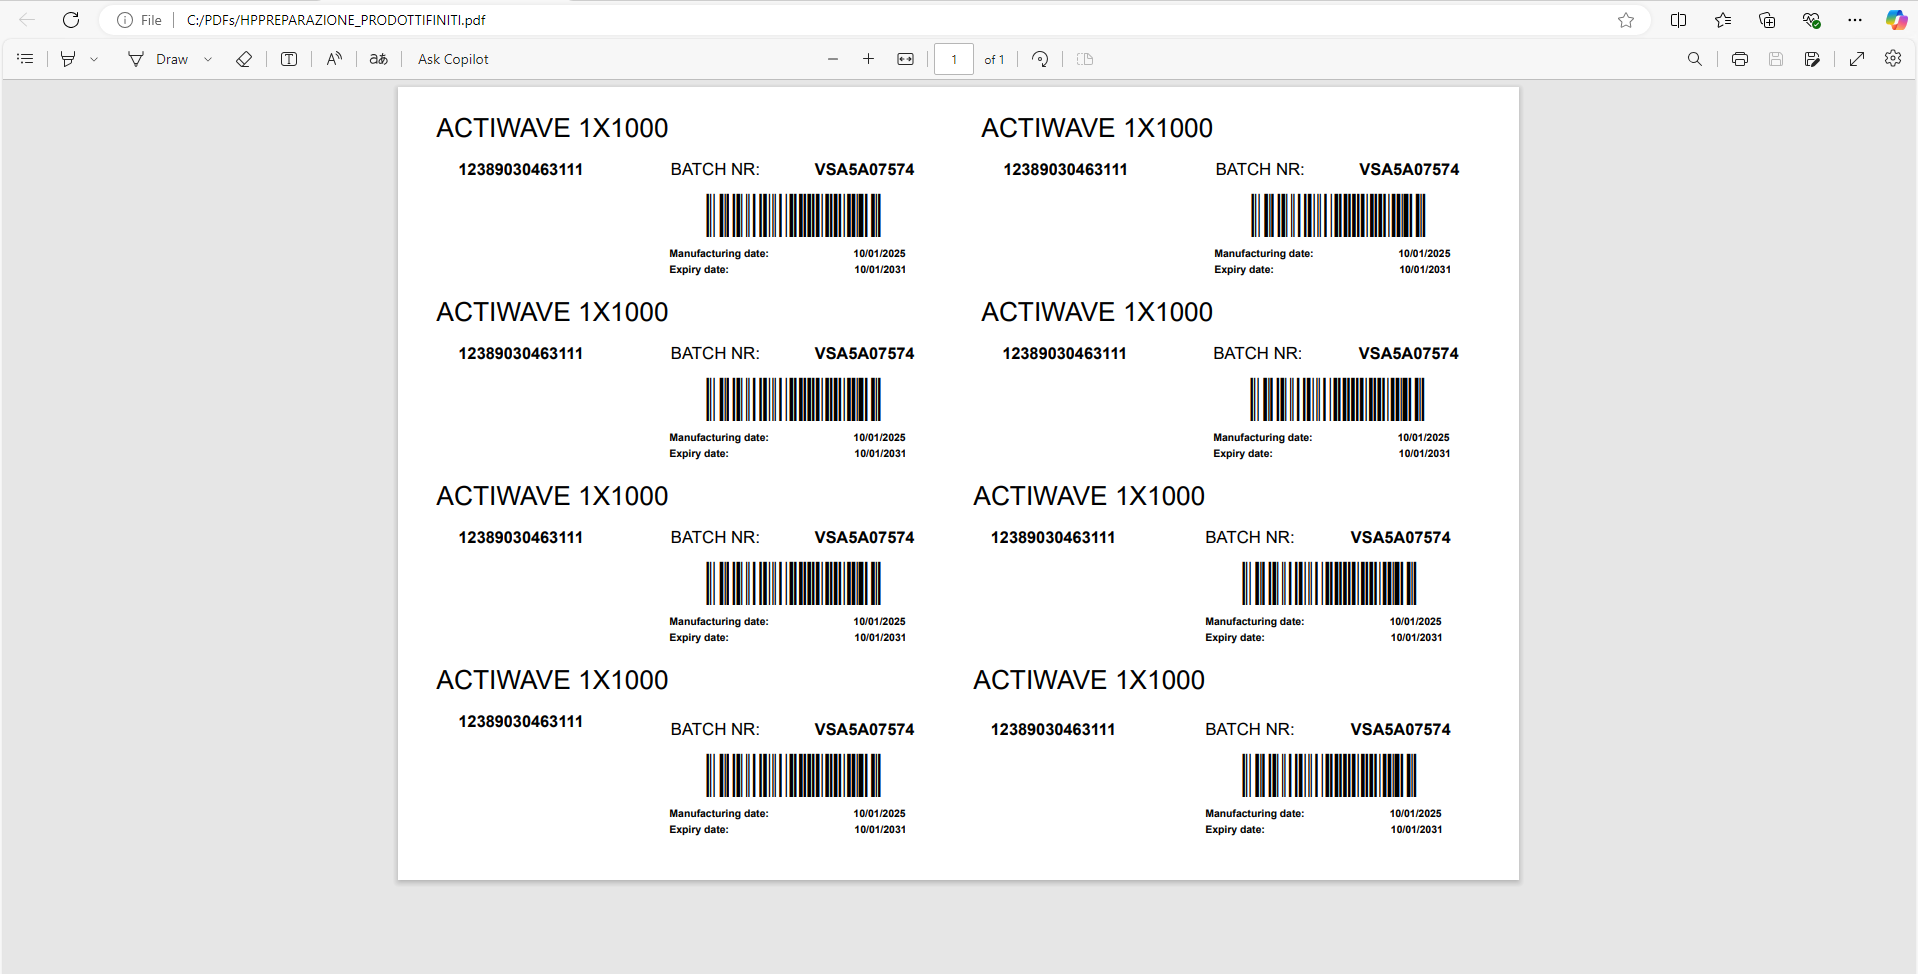The height and width of the screenshot is (974, 1918).
Task: Open the Favorites list
Action: tap(1723, 20)
